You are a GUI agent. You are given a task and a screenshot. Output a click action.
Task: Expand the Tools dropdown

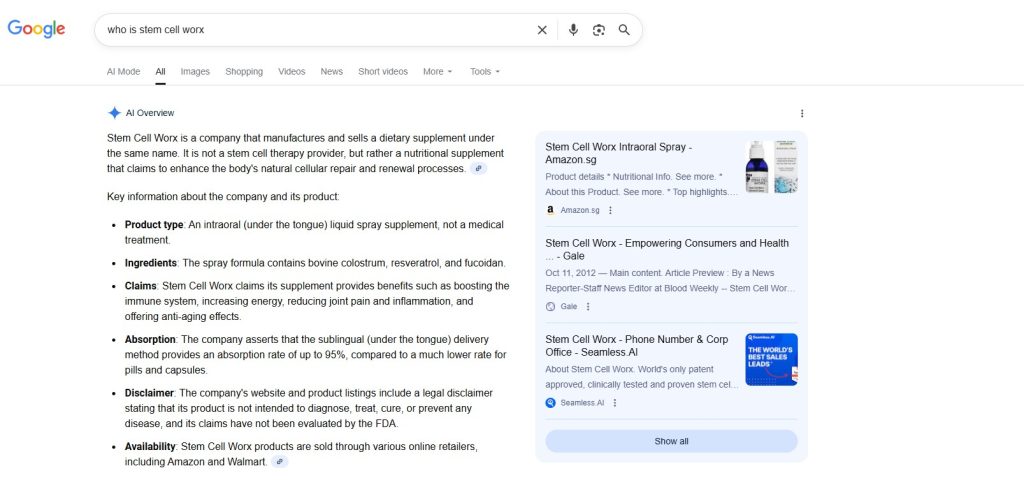tap(485, 72)
